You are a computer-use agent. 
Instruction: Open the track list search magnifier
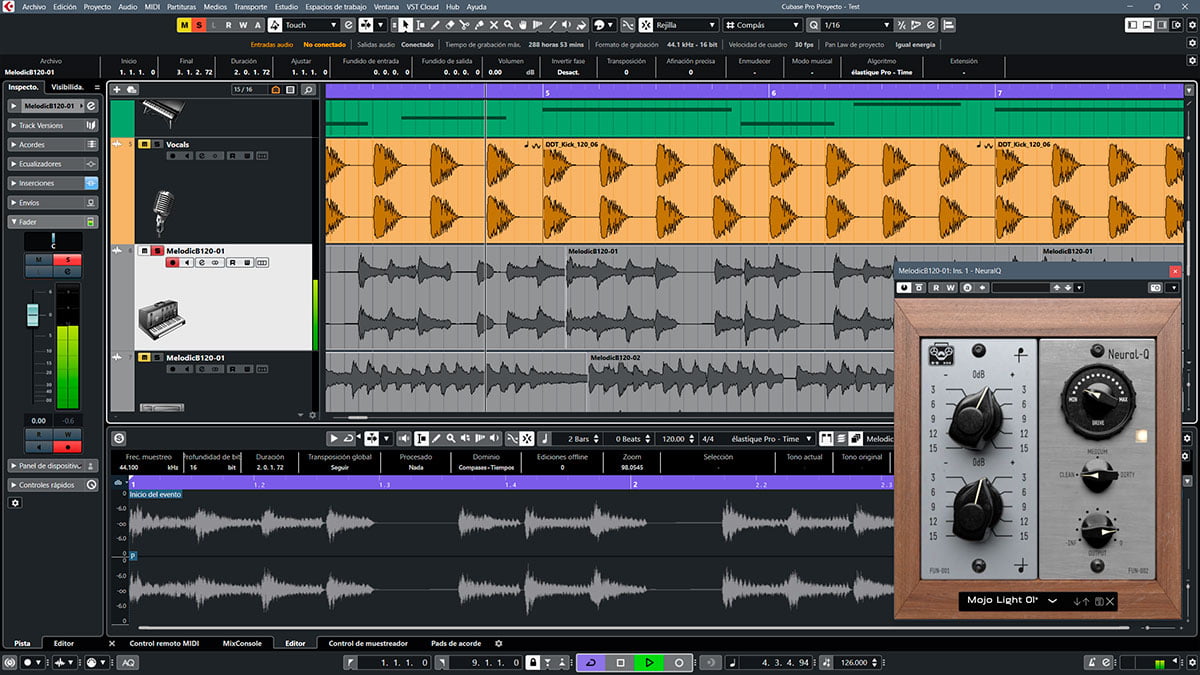[x=308, y=90]
